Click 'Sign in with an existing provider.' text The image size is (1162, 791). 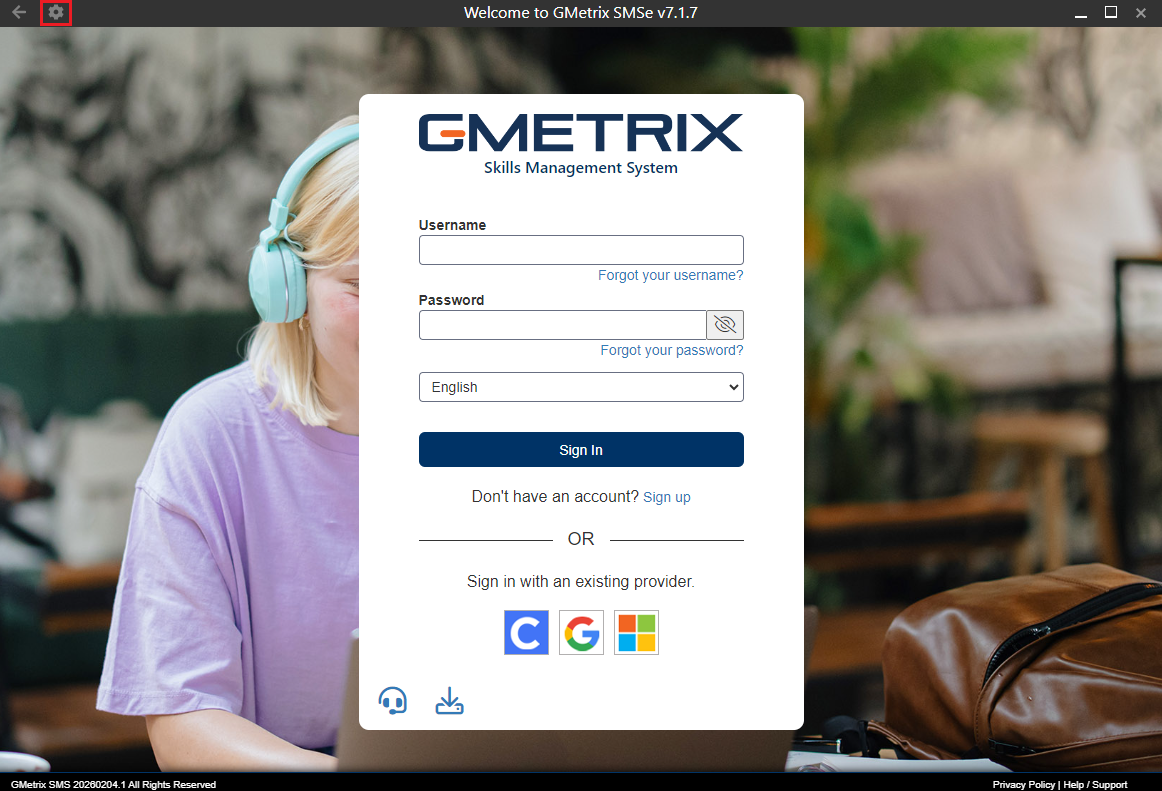[581, 582]
